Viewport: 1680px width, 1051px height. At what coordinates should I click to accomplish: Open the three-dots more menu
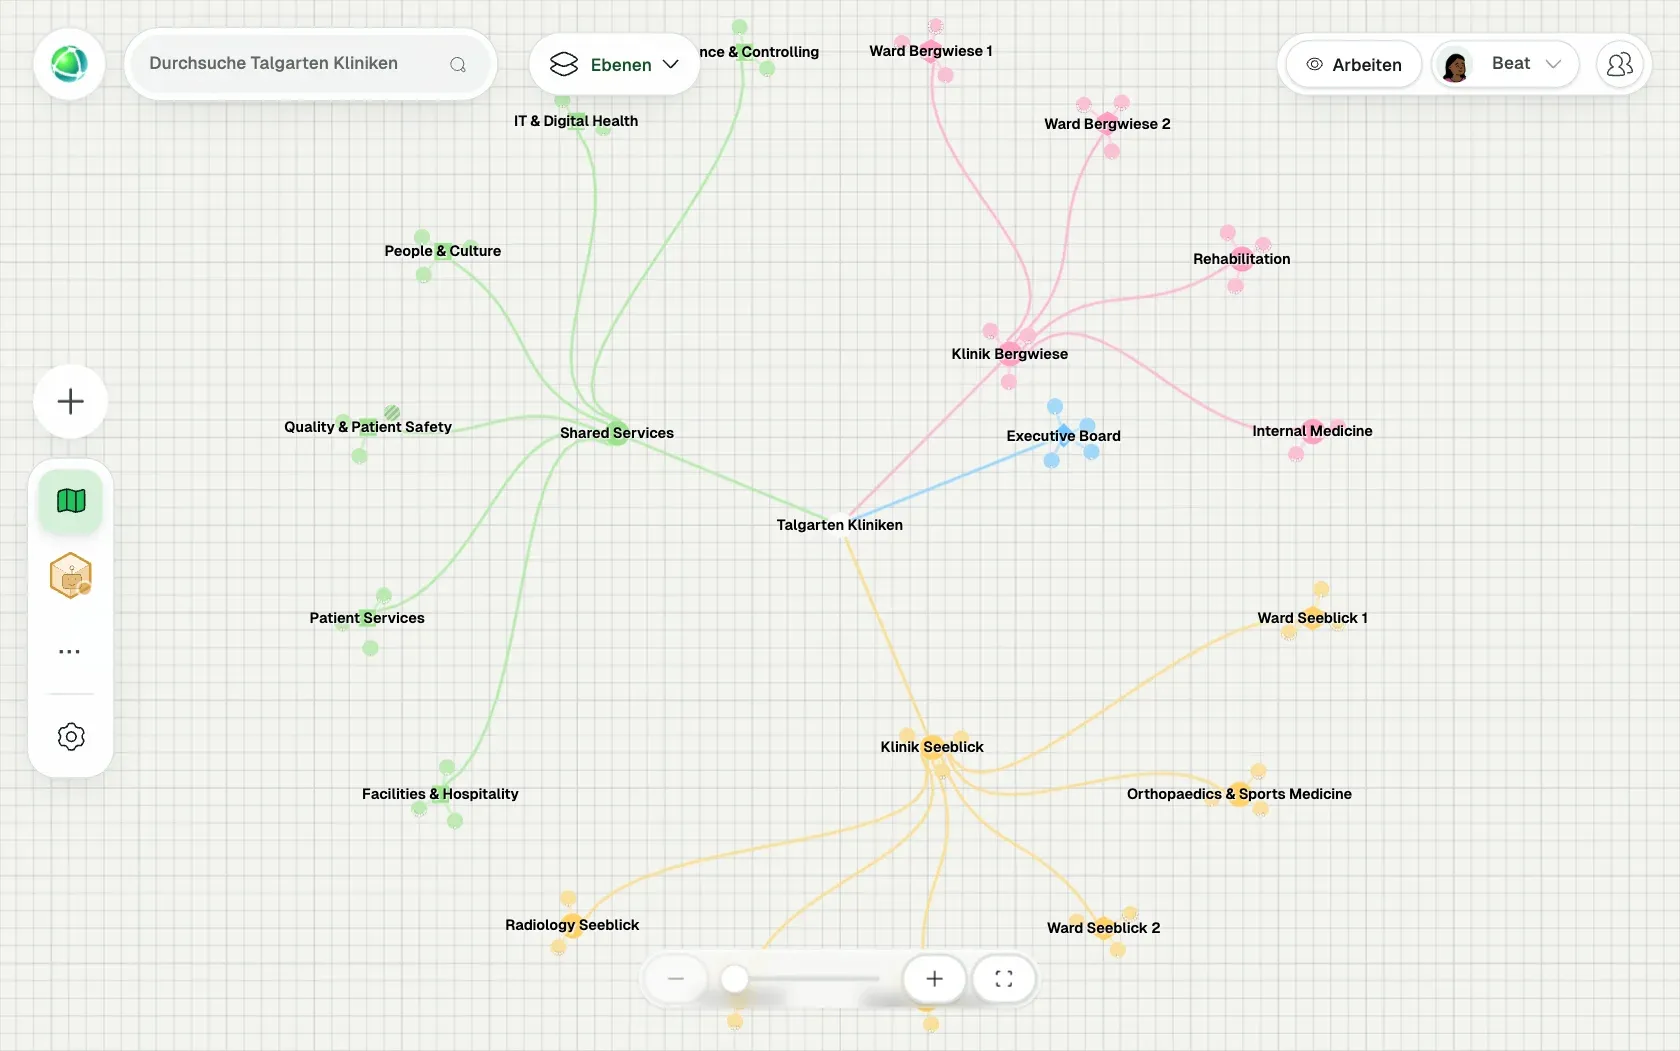[x=69, y=651]
